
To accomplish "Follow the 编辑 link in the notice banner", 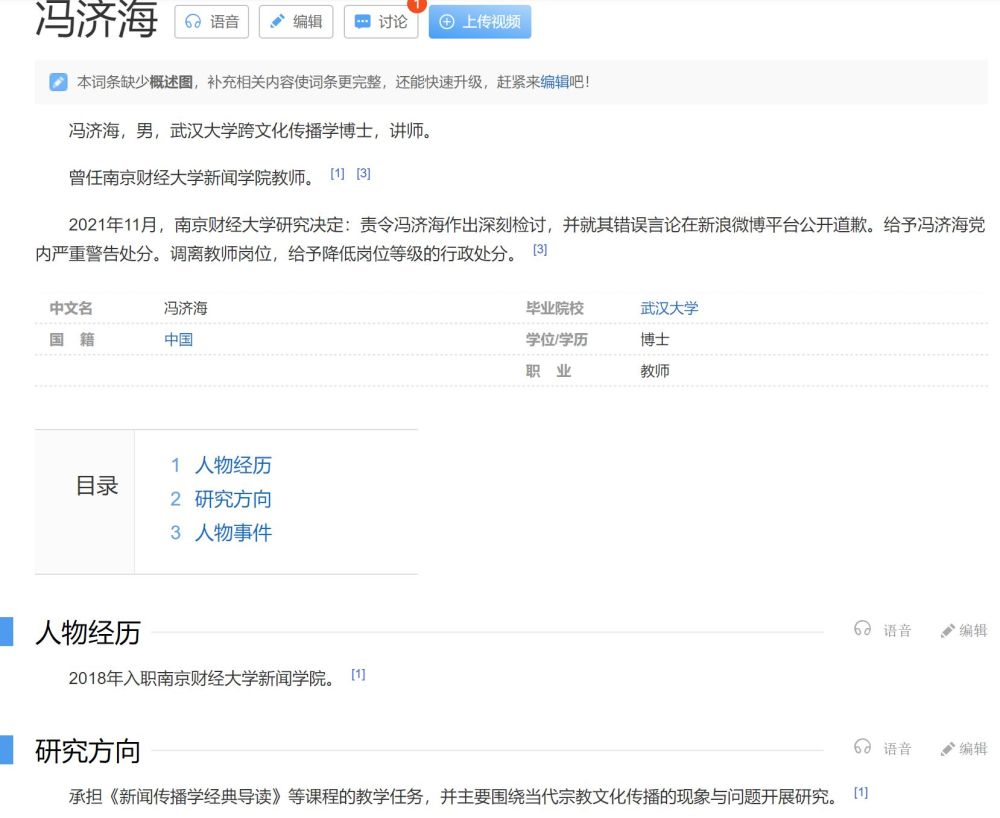I will 554,82.
